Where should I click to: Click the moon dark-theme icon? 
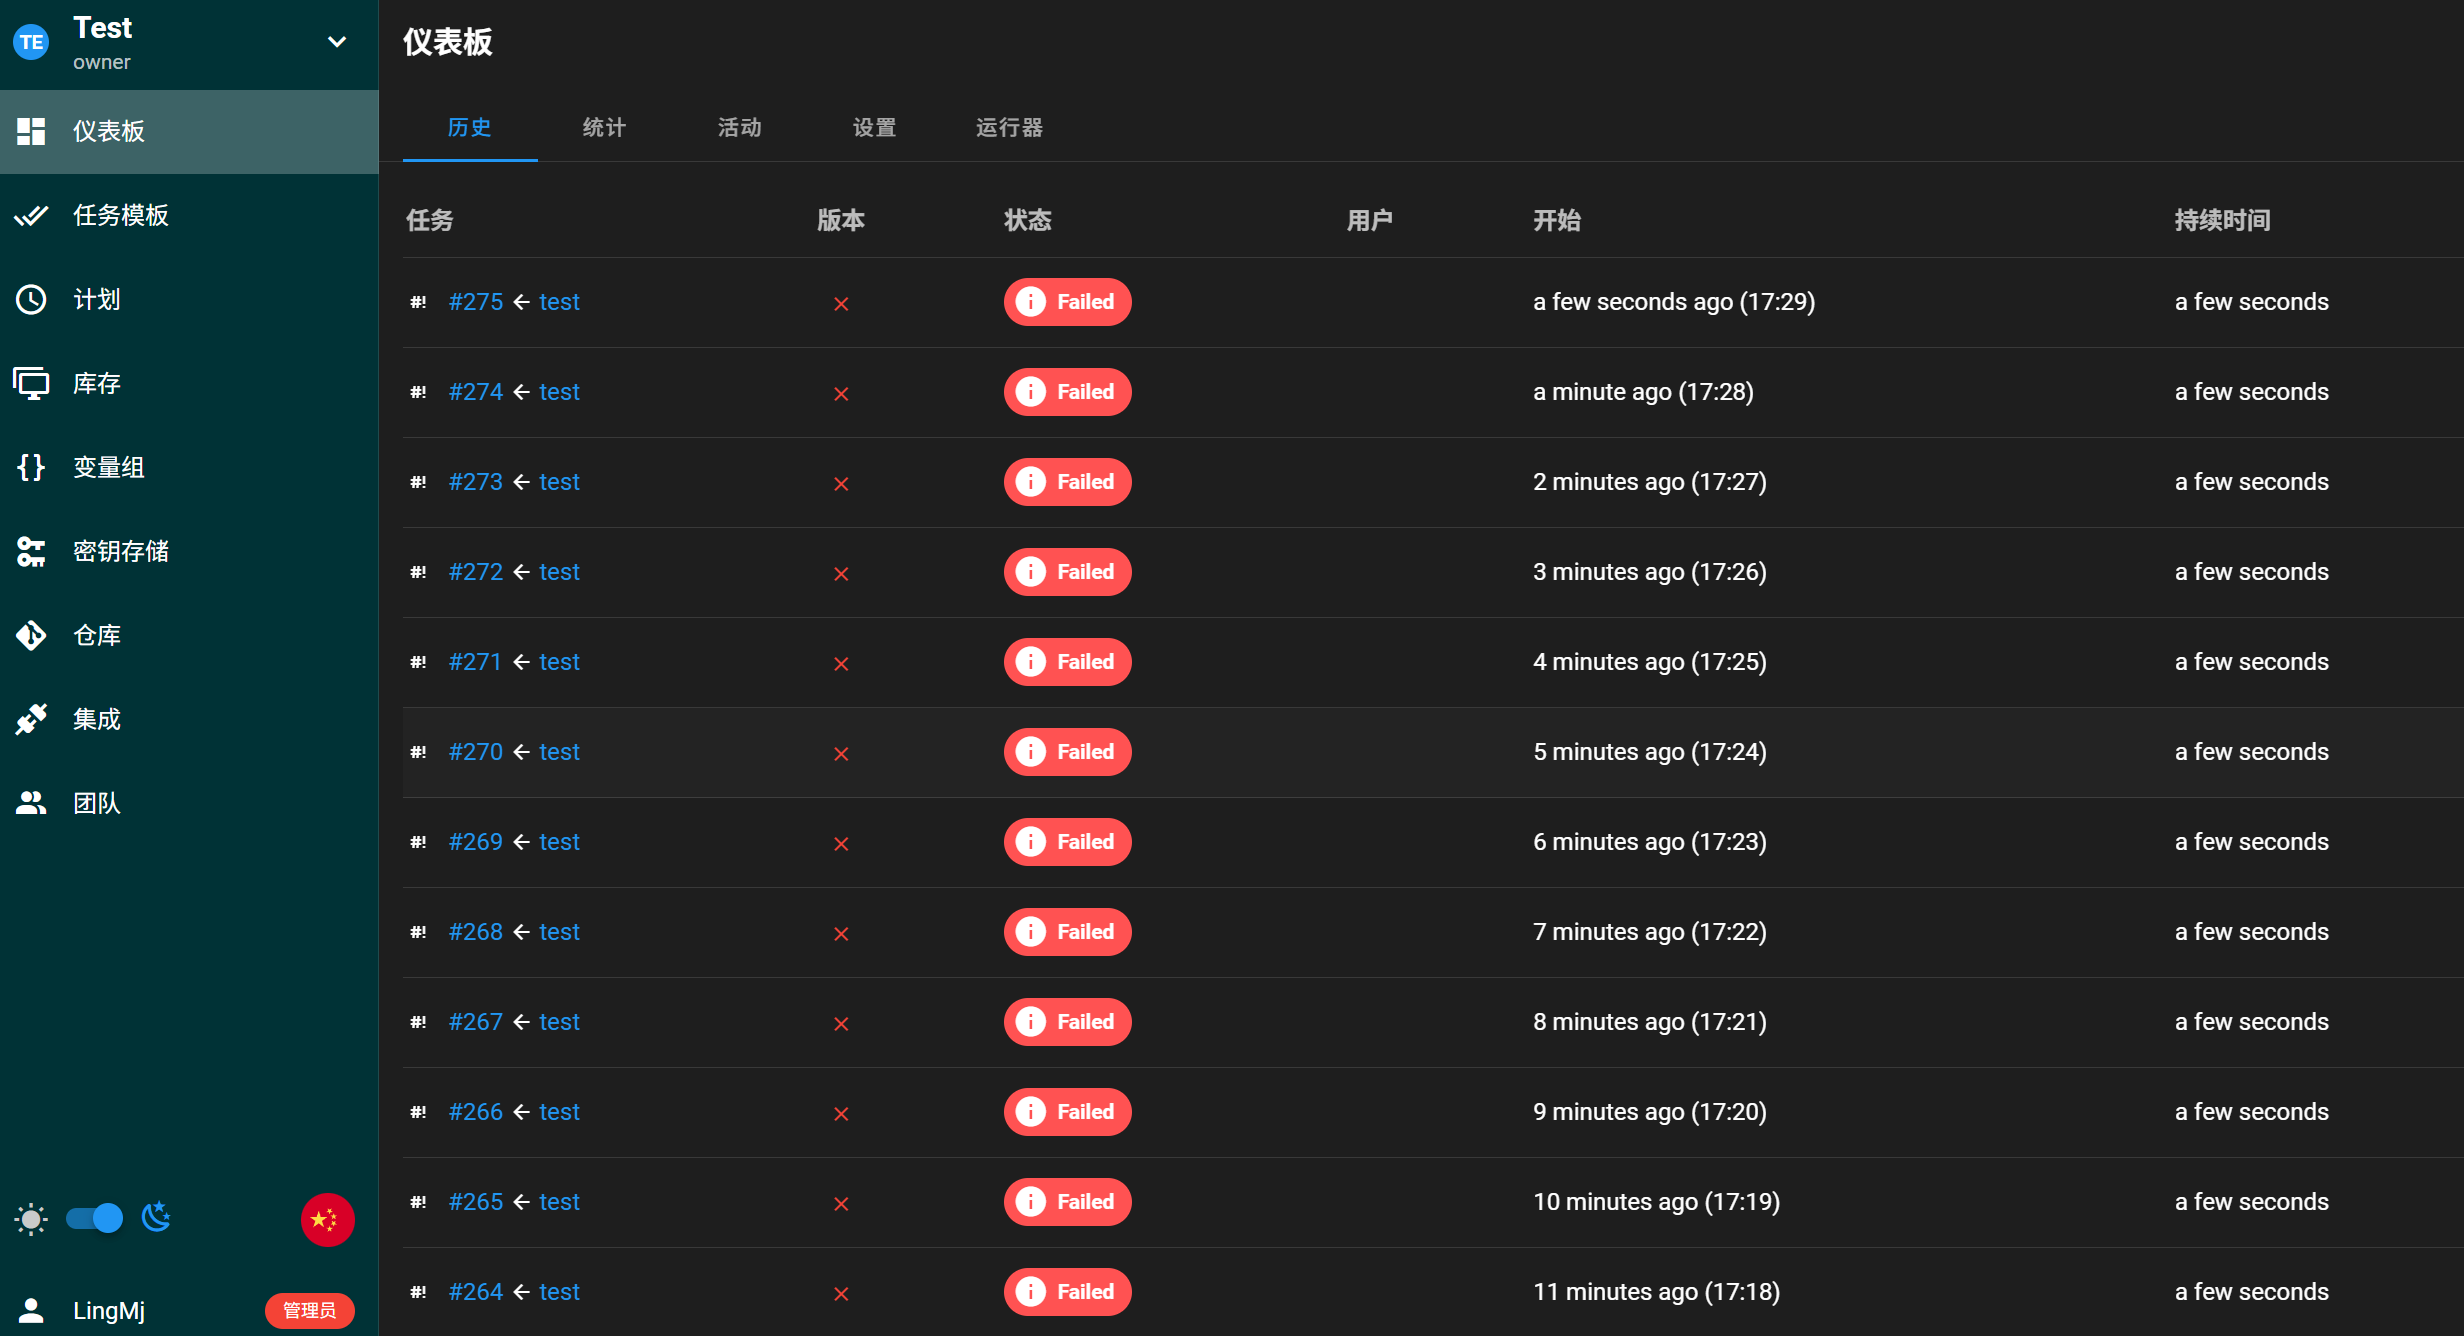point(156,1217)
